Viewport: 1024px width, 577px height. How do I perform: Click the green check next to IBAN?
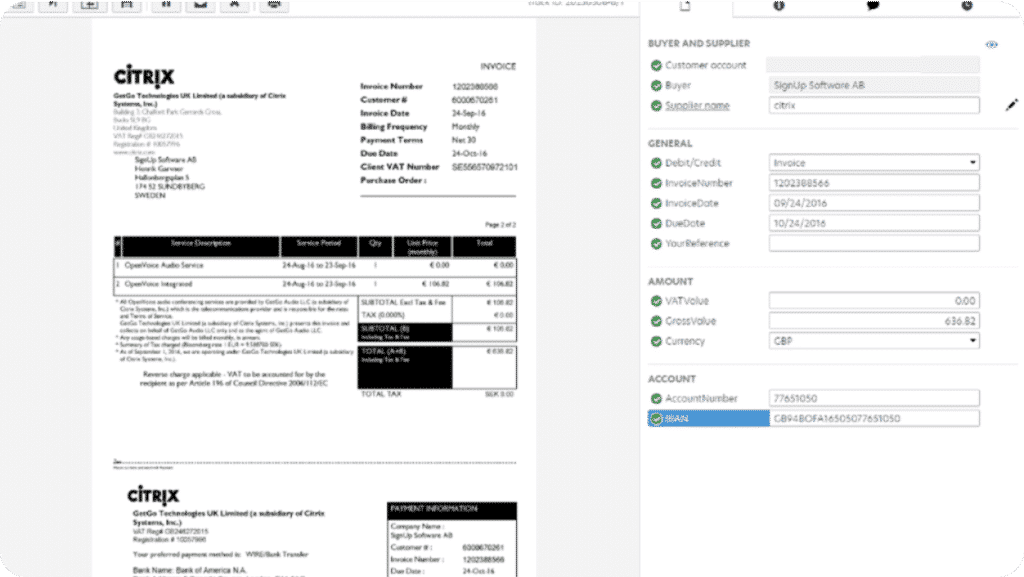coord(656,418)
